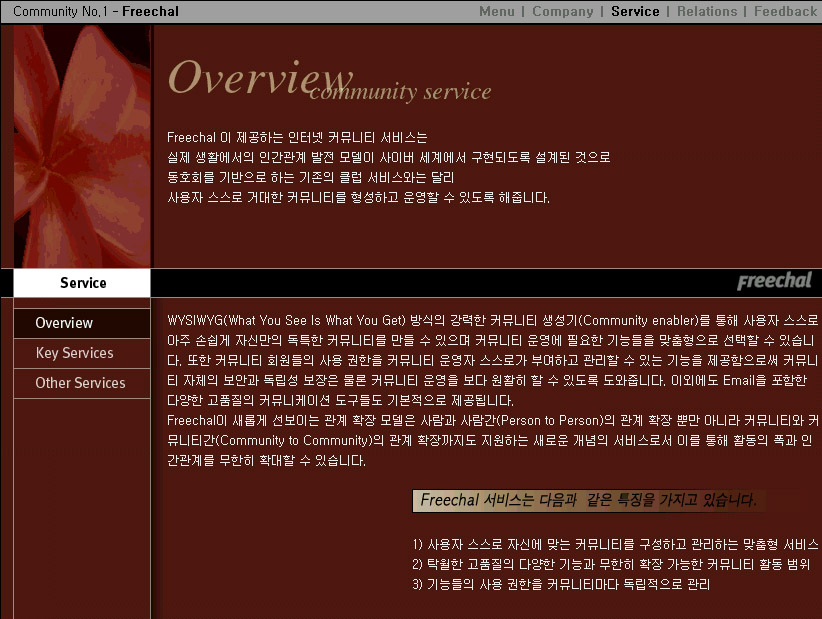Click the Overview community service heading
The height and width of the screenshot is (619, 822).
tap(329, 81)
